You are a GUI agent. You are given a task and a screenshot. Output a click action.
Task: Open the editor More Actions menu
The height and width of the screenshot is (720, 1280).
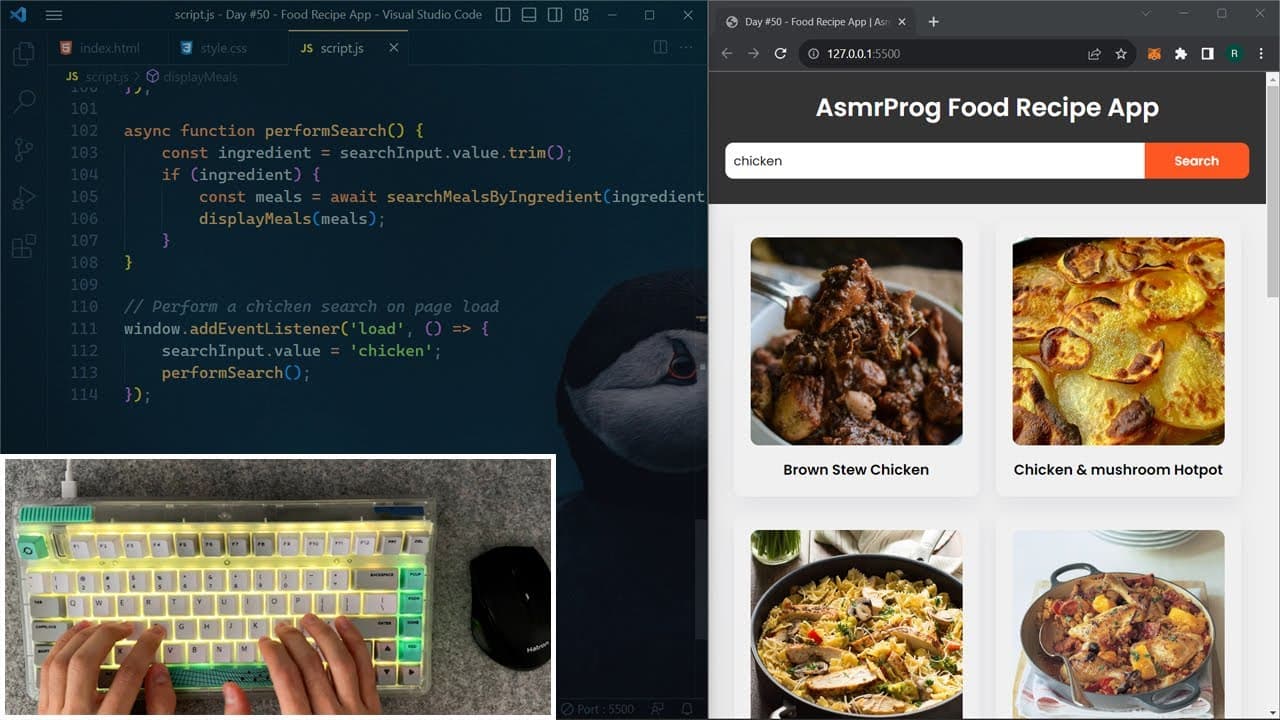(686, 48)
